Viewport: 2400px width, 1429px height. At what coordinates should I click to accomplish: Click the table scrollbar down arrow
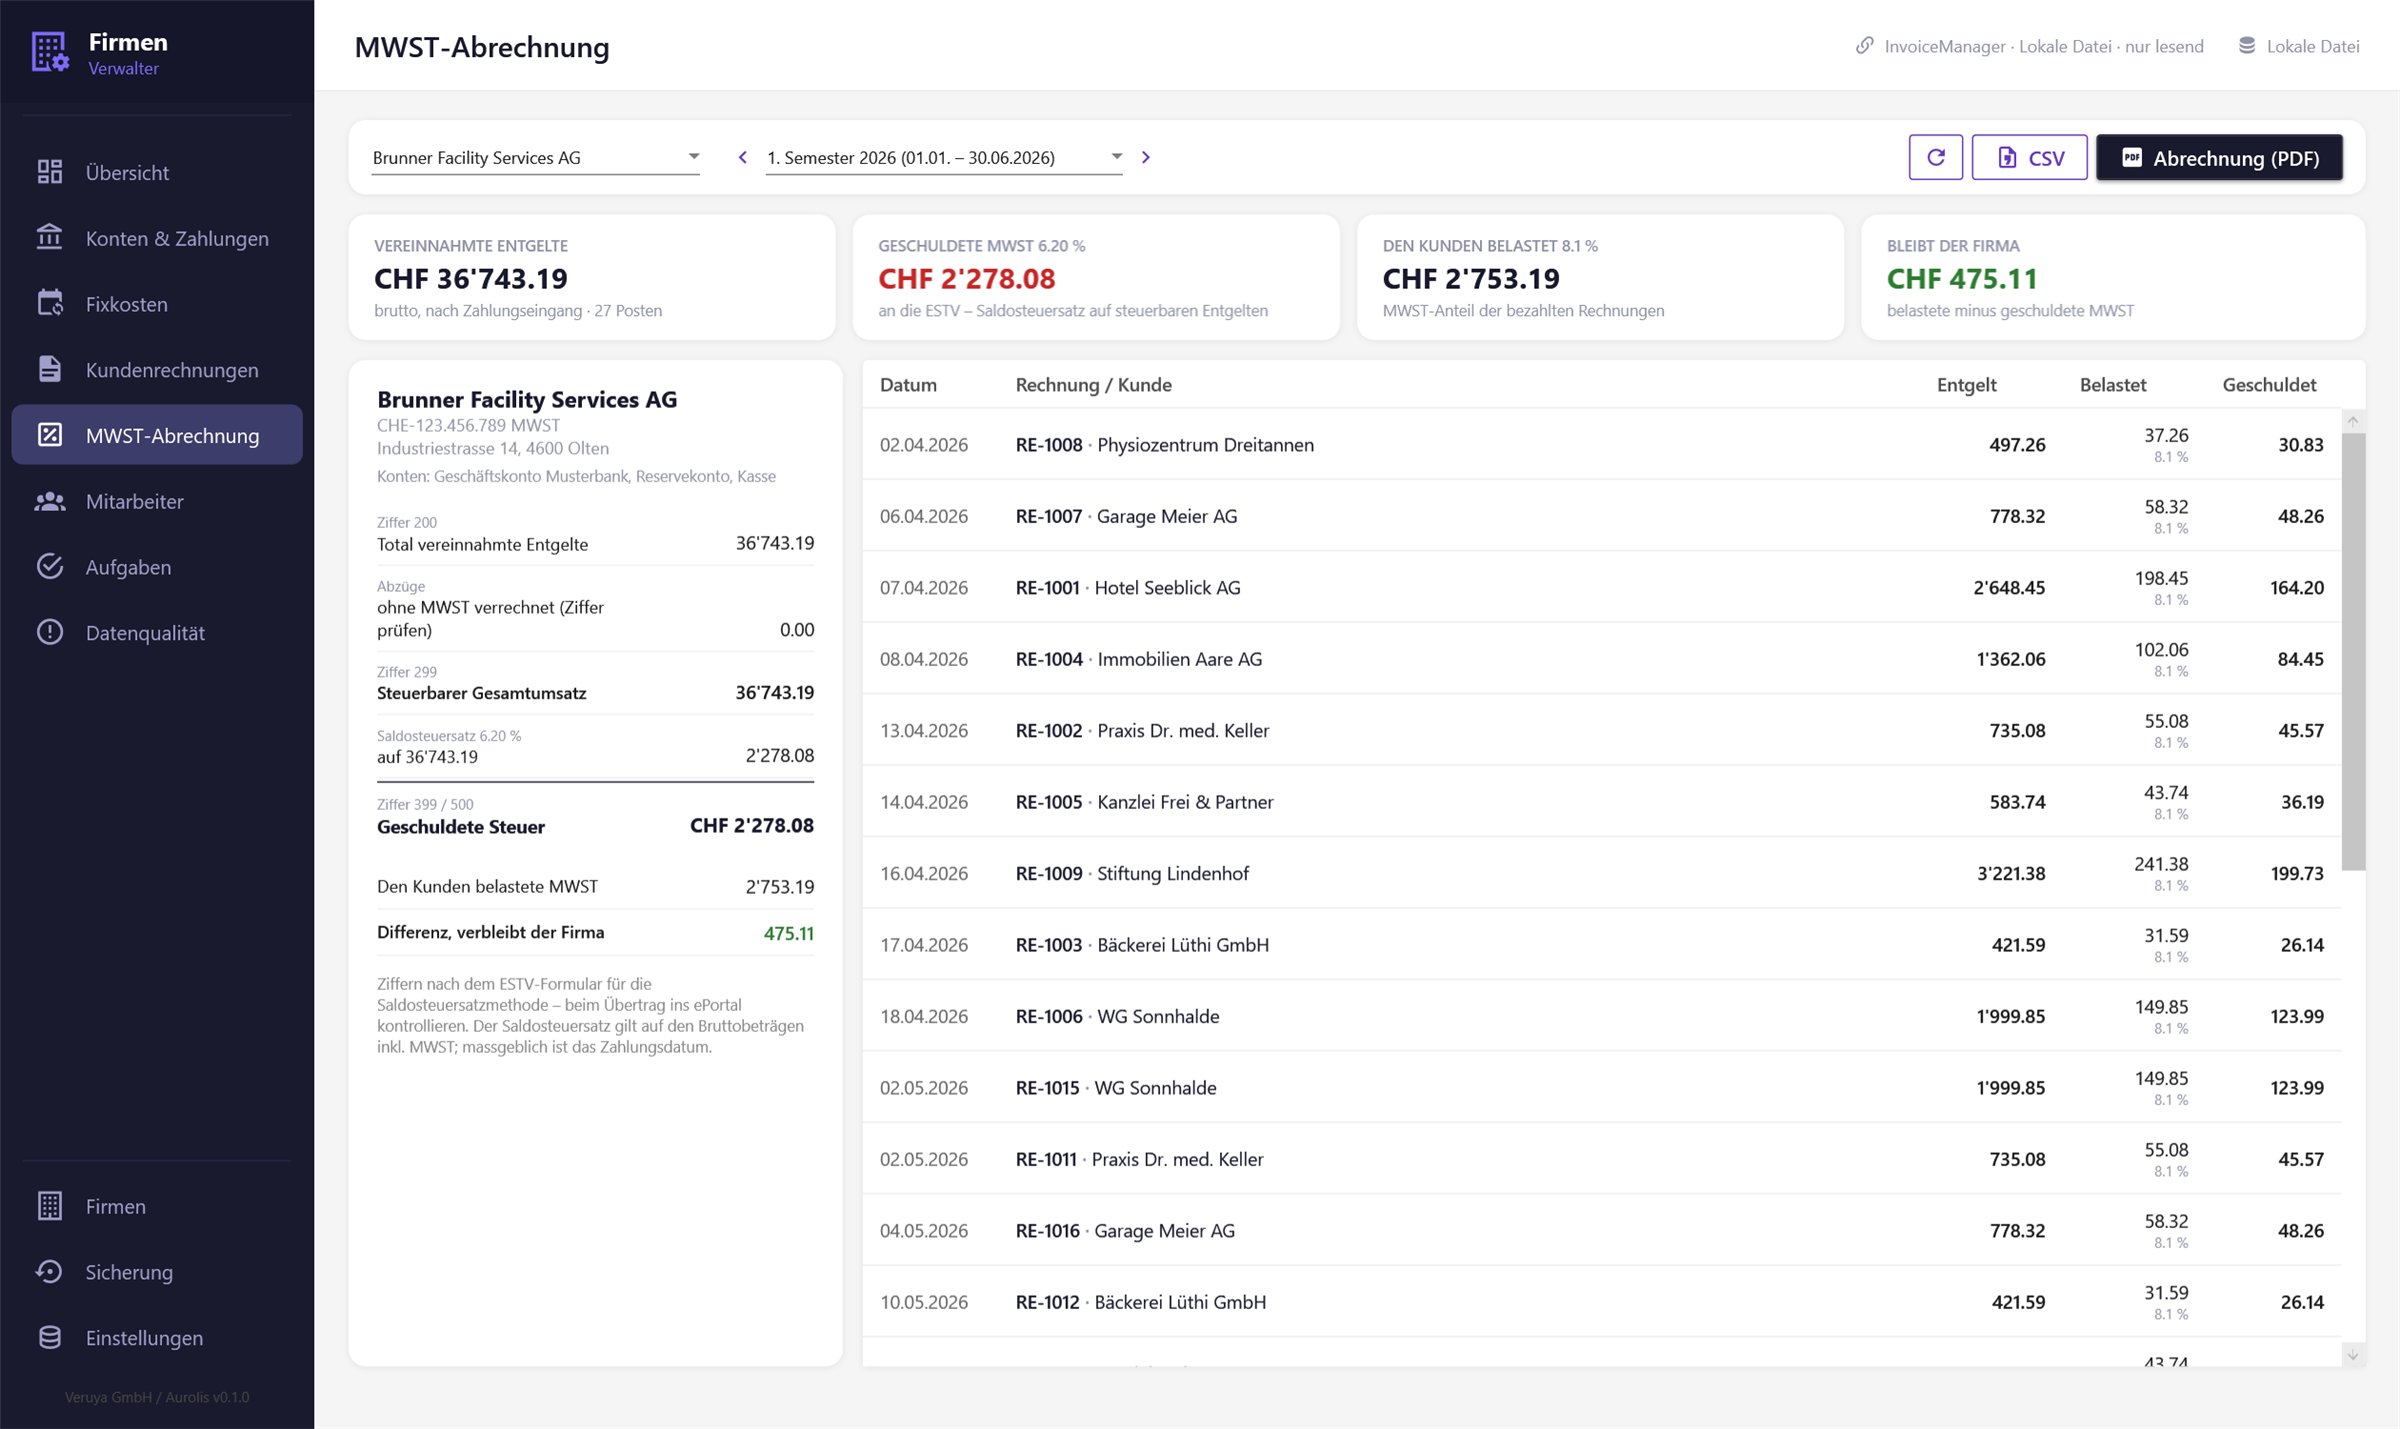(x=2353, y=1355)
